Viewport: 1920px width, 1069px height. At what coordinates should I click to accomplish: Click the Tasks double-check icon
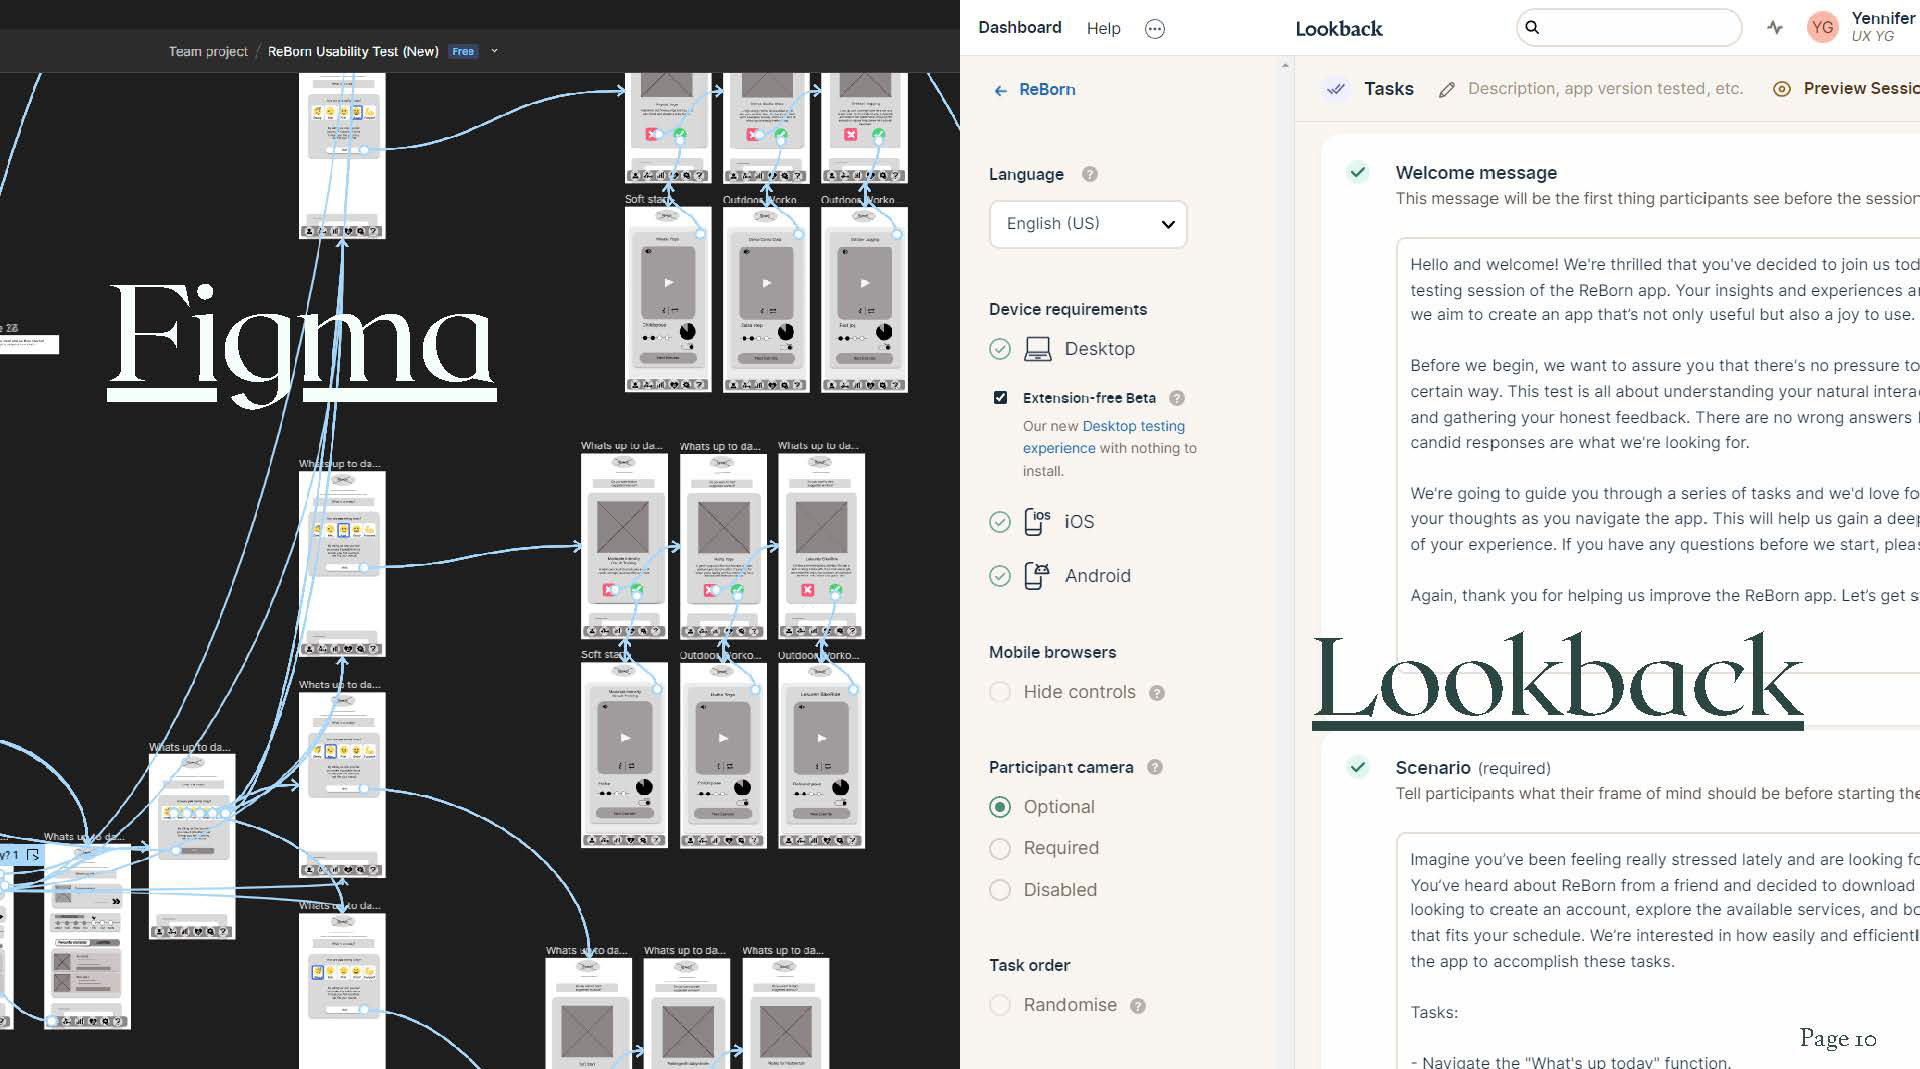[x=1336, y=89]
